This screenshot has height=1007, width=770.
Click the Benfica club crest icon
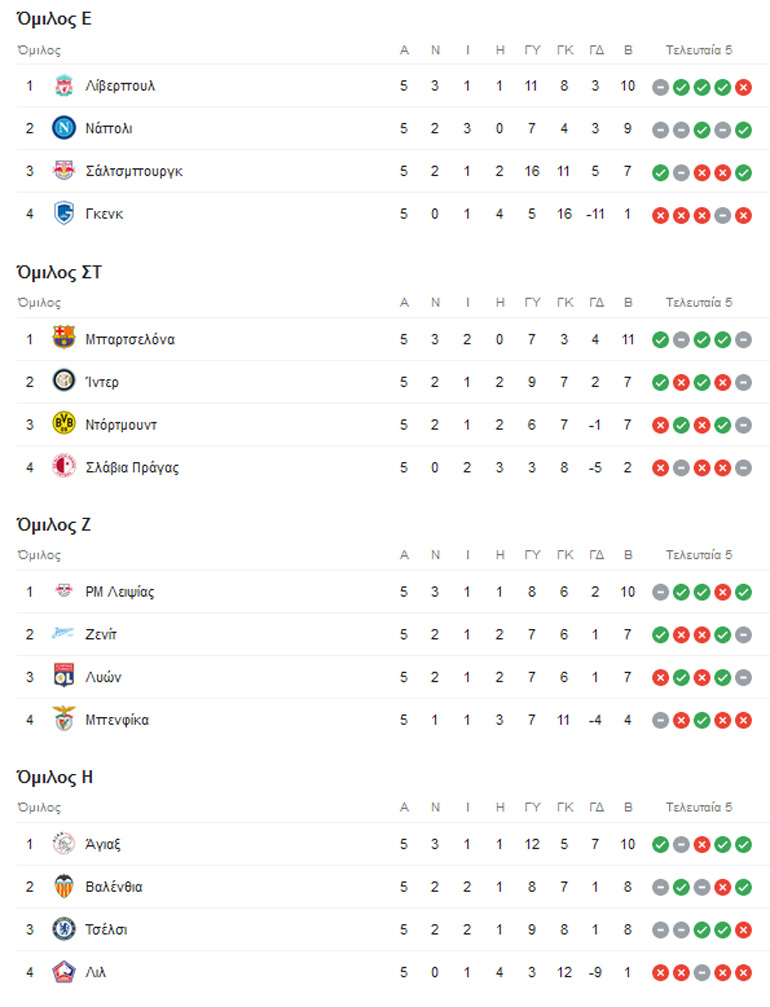pyautogui.click(x=64, y=719)
